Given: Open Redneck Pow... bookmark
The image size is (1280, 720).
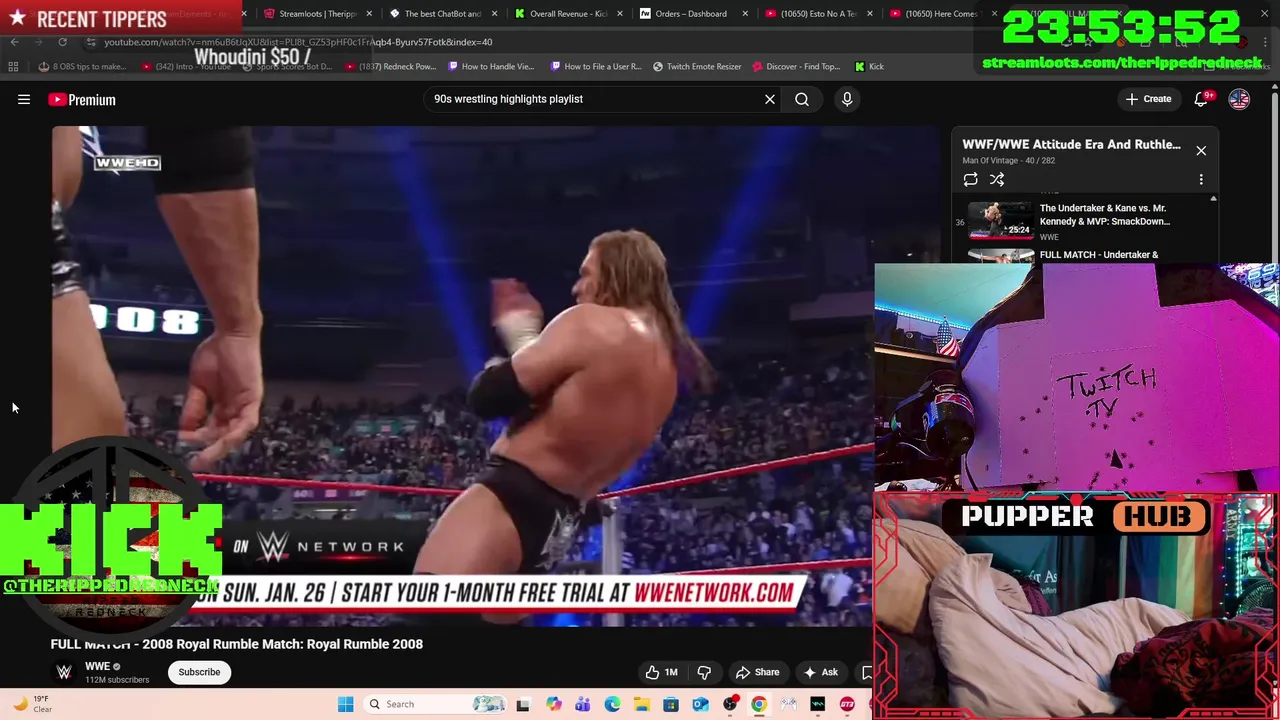Looking at the screenshot, I should point(392,66).
